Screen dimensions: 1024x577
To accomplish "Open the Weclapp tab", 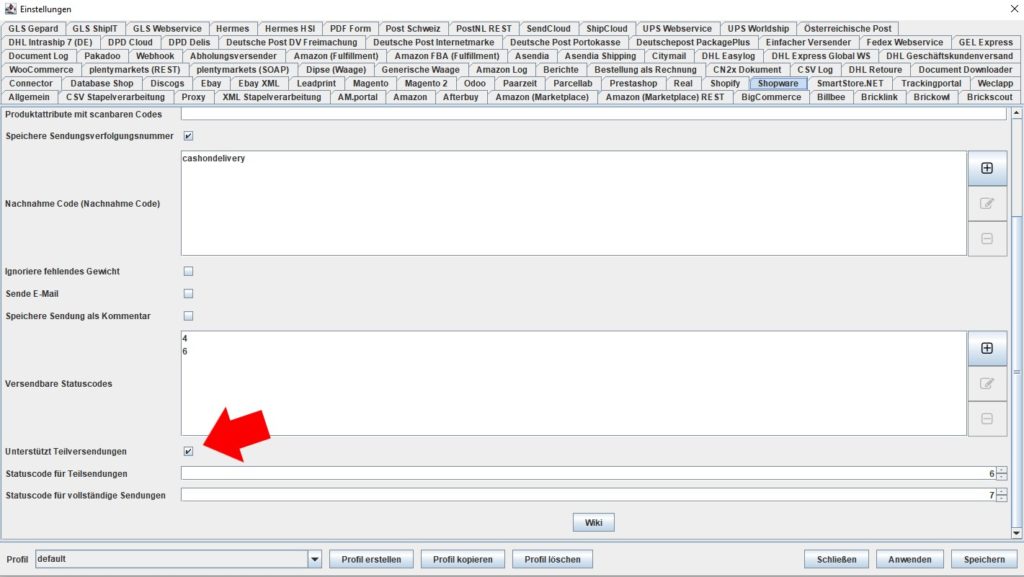I will (x=995, y=84).
